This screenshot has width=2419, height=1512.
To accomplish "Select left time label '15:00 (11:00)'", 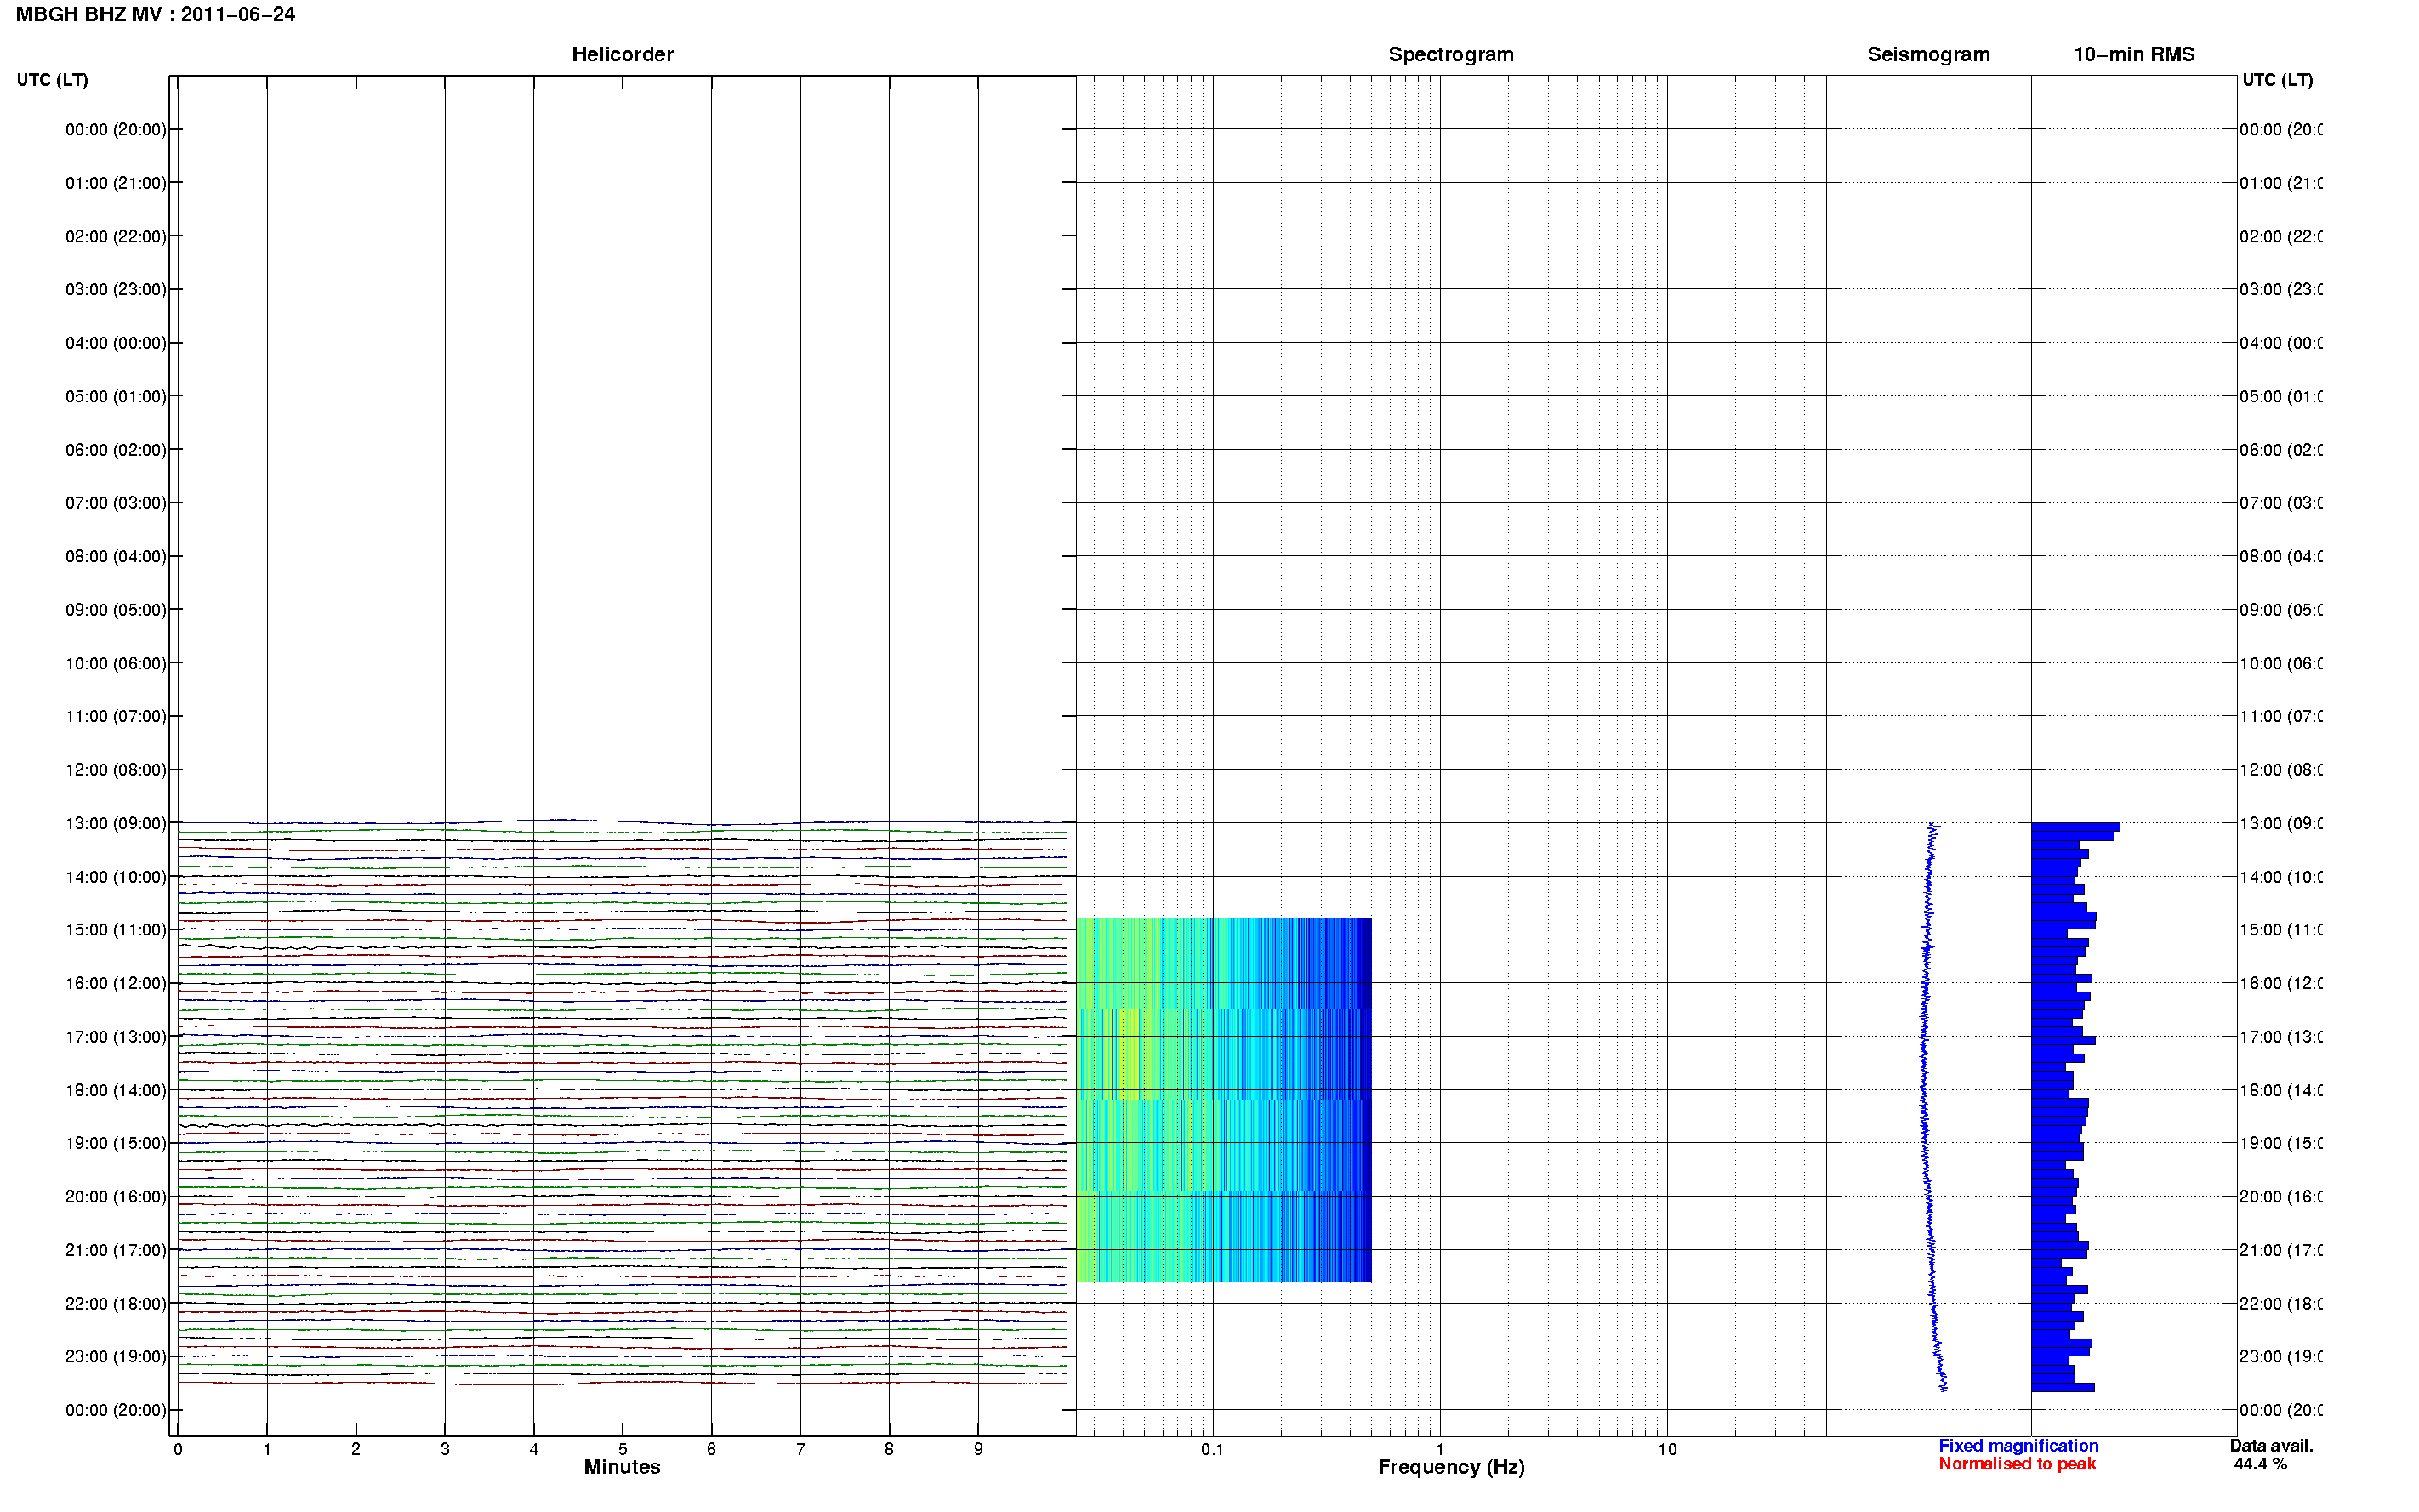I will (x=116, y=930).
